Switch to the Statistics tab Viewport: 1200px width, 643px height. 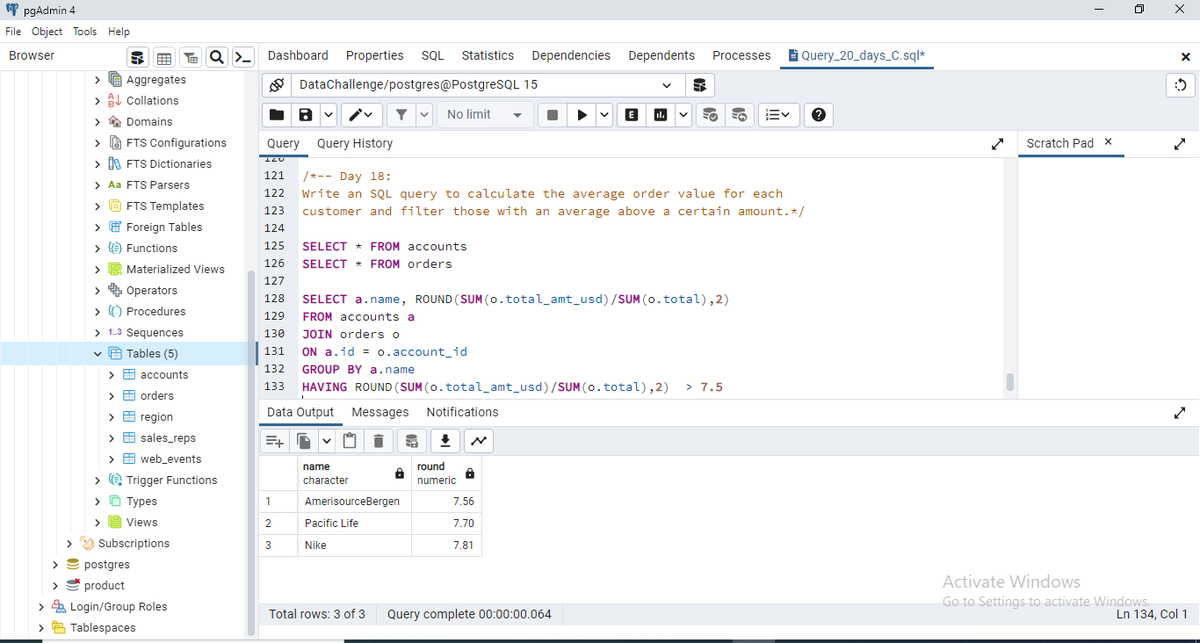click(x=488, y=56)
